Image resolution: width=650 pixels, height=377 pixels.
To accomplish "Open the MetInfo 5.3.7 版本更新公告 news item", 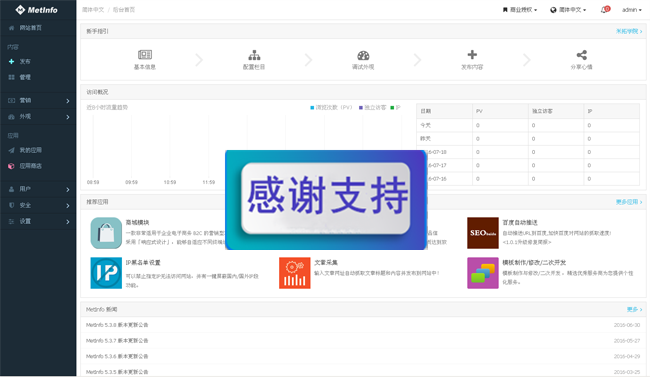I will click(x=117, y=341).
